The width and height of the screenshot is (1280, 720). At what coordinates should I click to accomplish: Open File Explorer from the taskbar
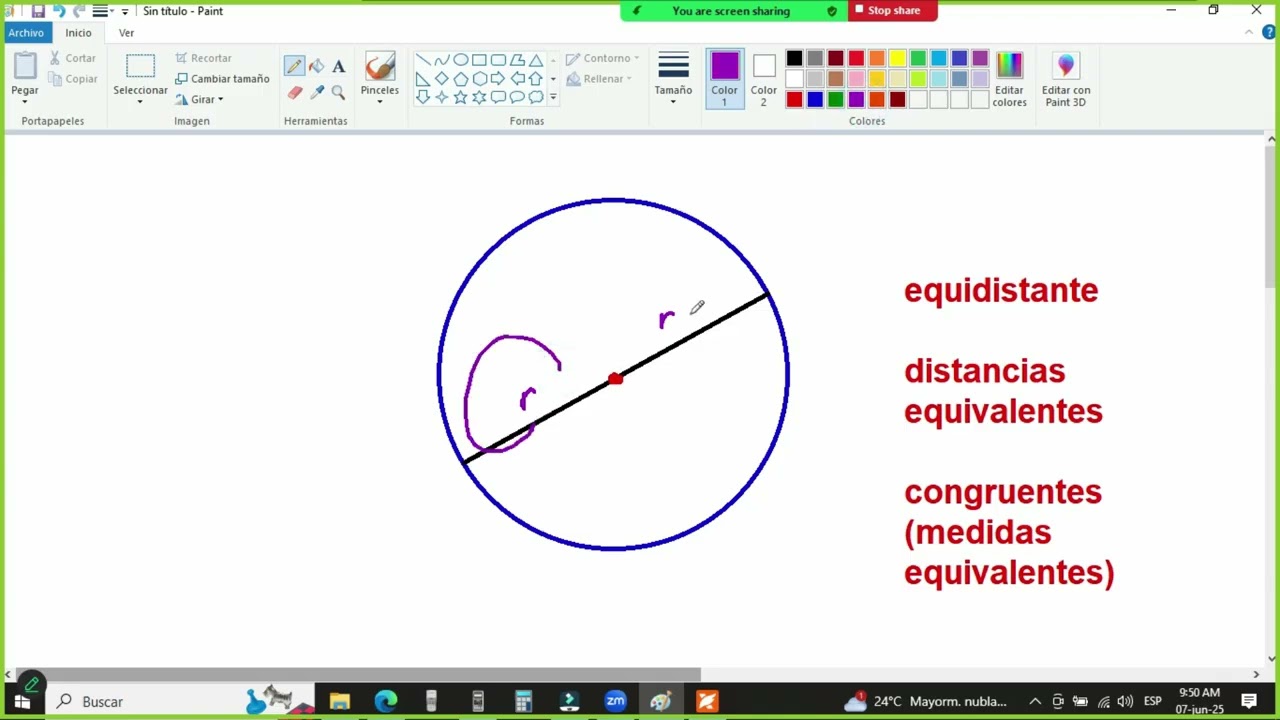point(339,701)
